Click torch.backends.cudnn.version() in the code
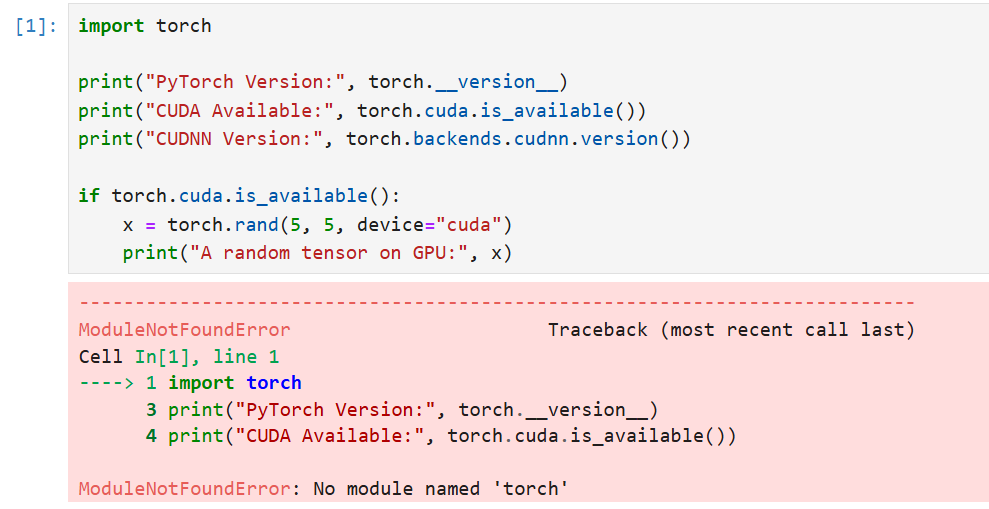 [518, 139]
